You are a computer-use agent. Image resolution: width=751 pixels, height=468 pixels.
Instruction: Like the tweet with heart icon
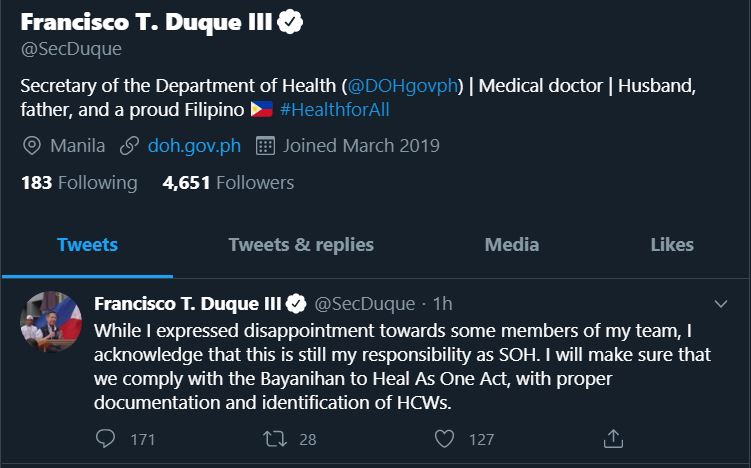(x=445, y=438)
